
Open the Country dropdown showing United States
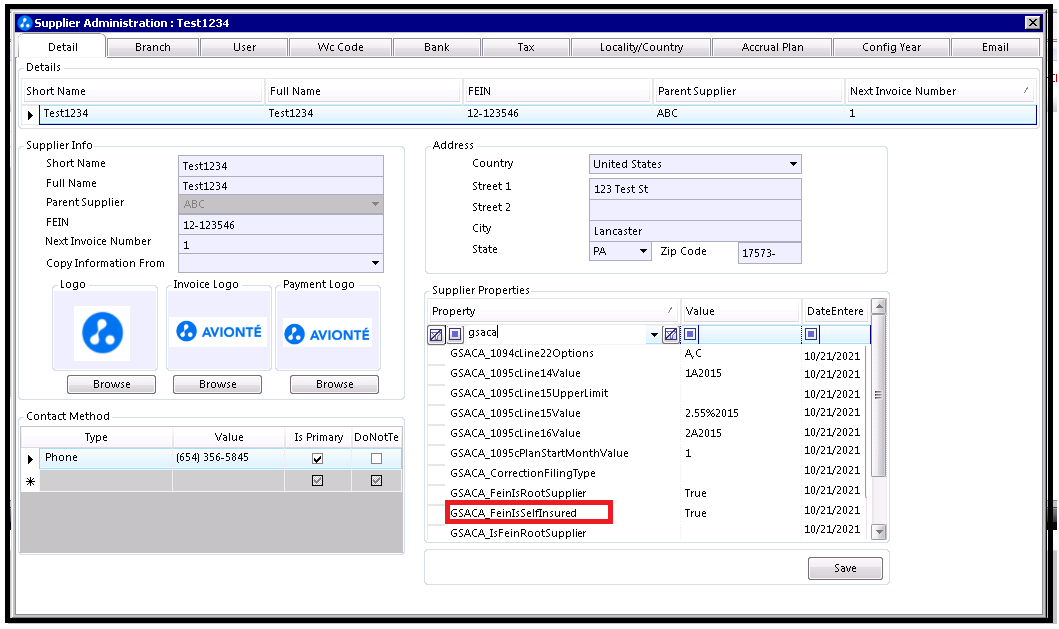[x=695, y=164]
